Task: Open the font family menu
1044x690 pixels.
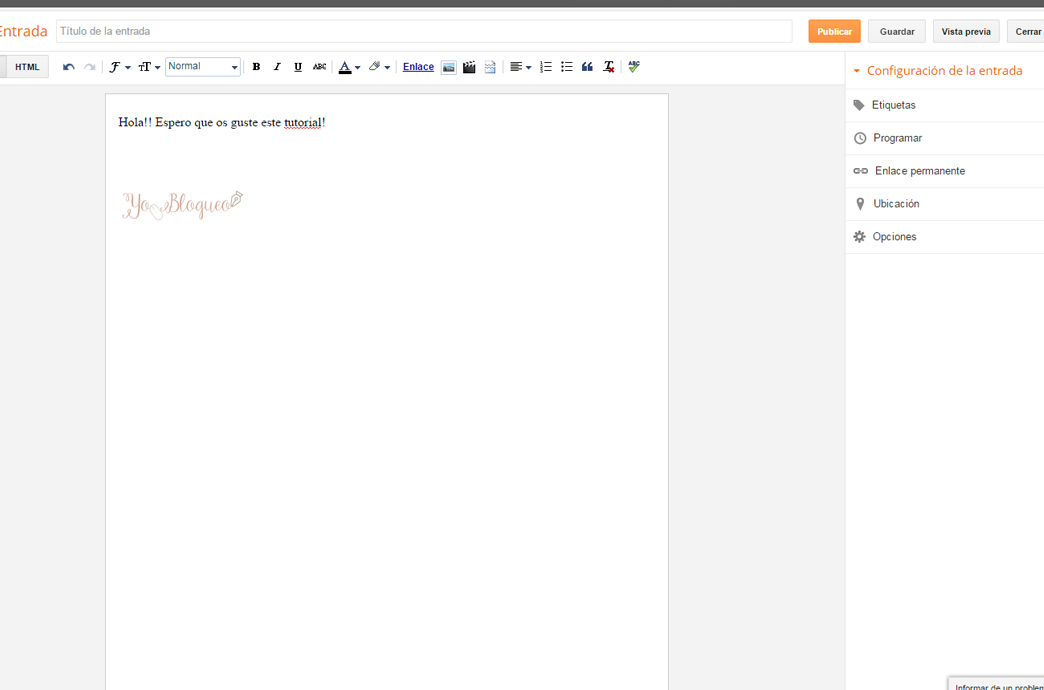Action: tap(119, 67)
